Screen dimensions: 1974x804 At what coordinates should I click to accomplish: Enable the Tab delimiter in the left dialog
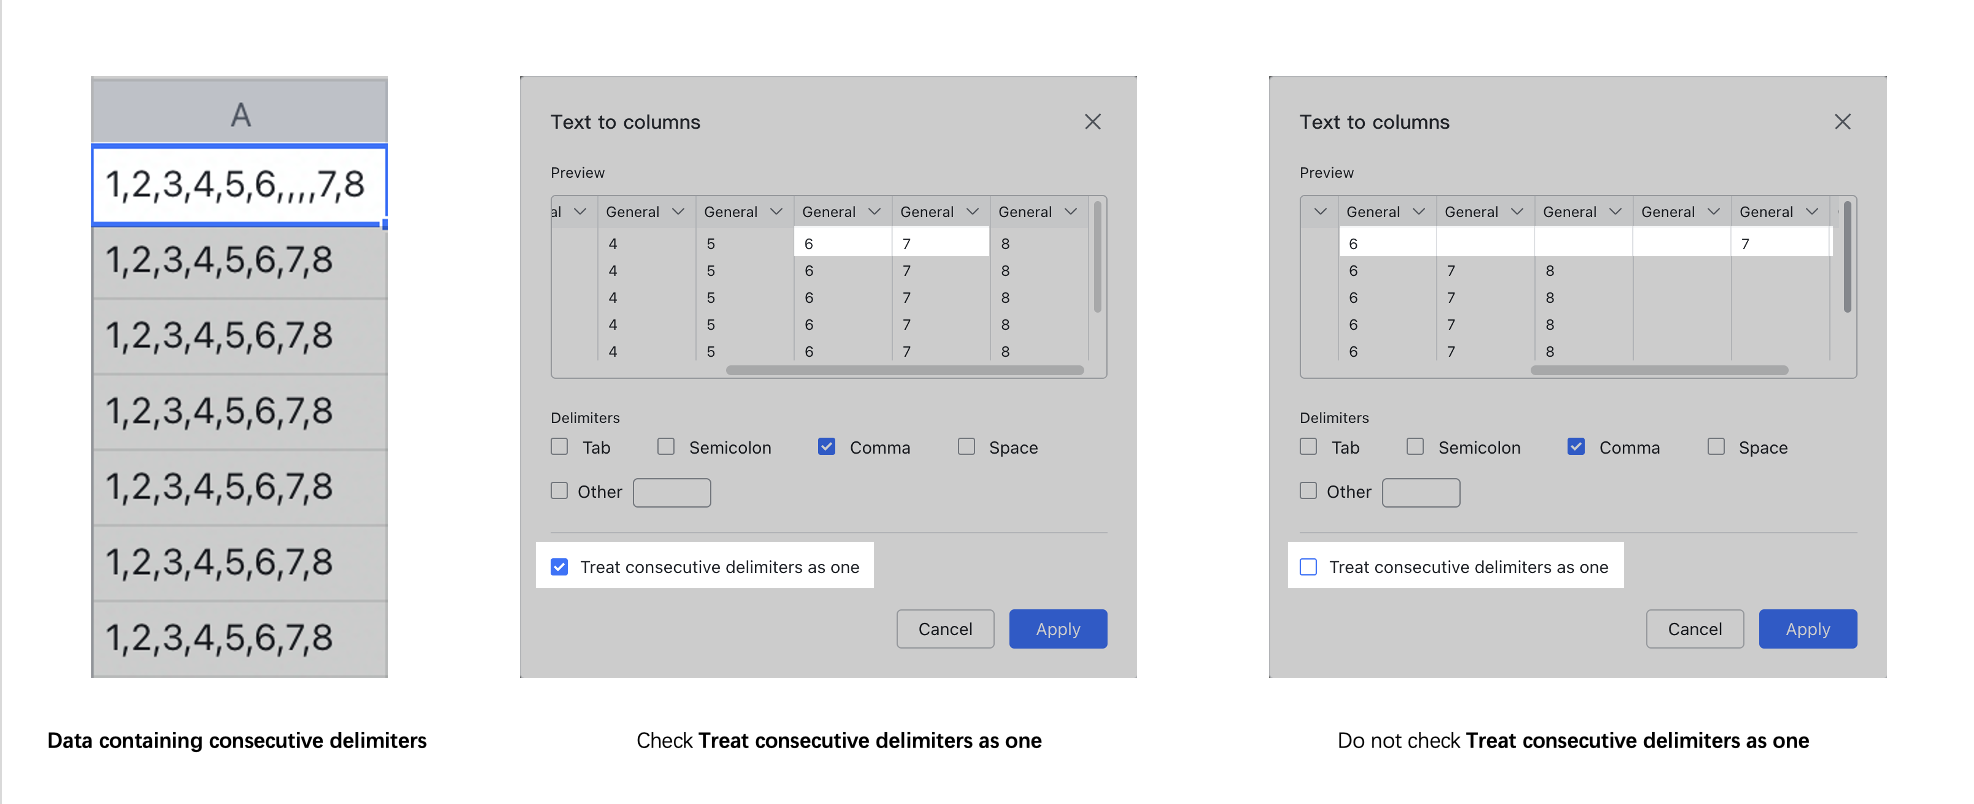click(559, 447)
